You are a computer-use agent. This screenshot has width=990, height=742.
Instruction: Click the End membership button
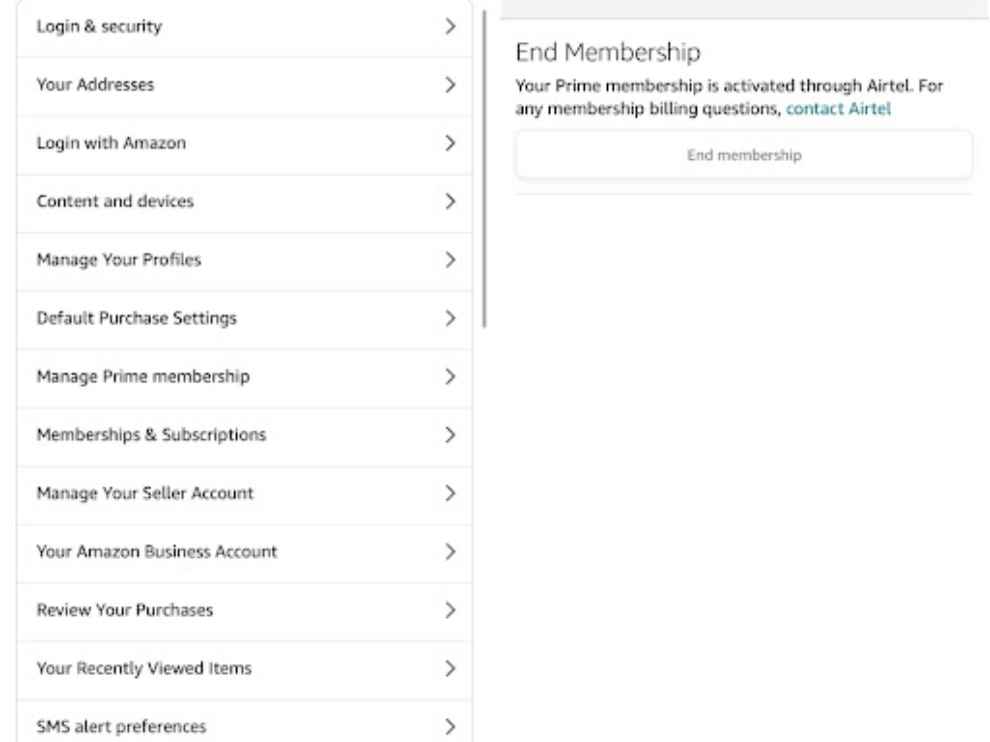[x=744, y=155]
